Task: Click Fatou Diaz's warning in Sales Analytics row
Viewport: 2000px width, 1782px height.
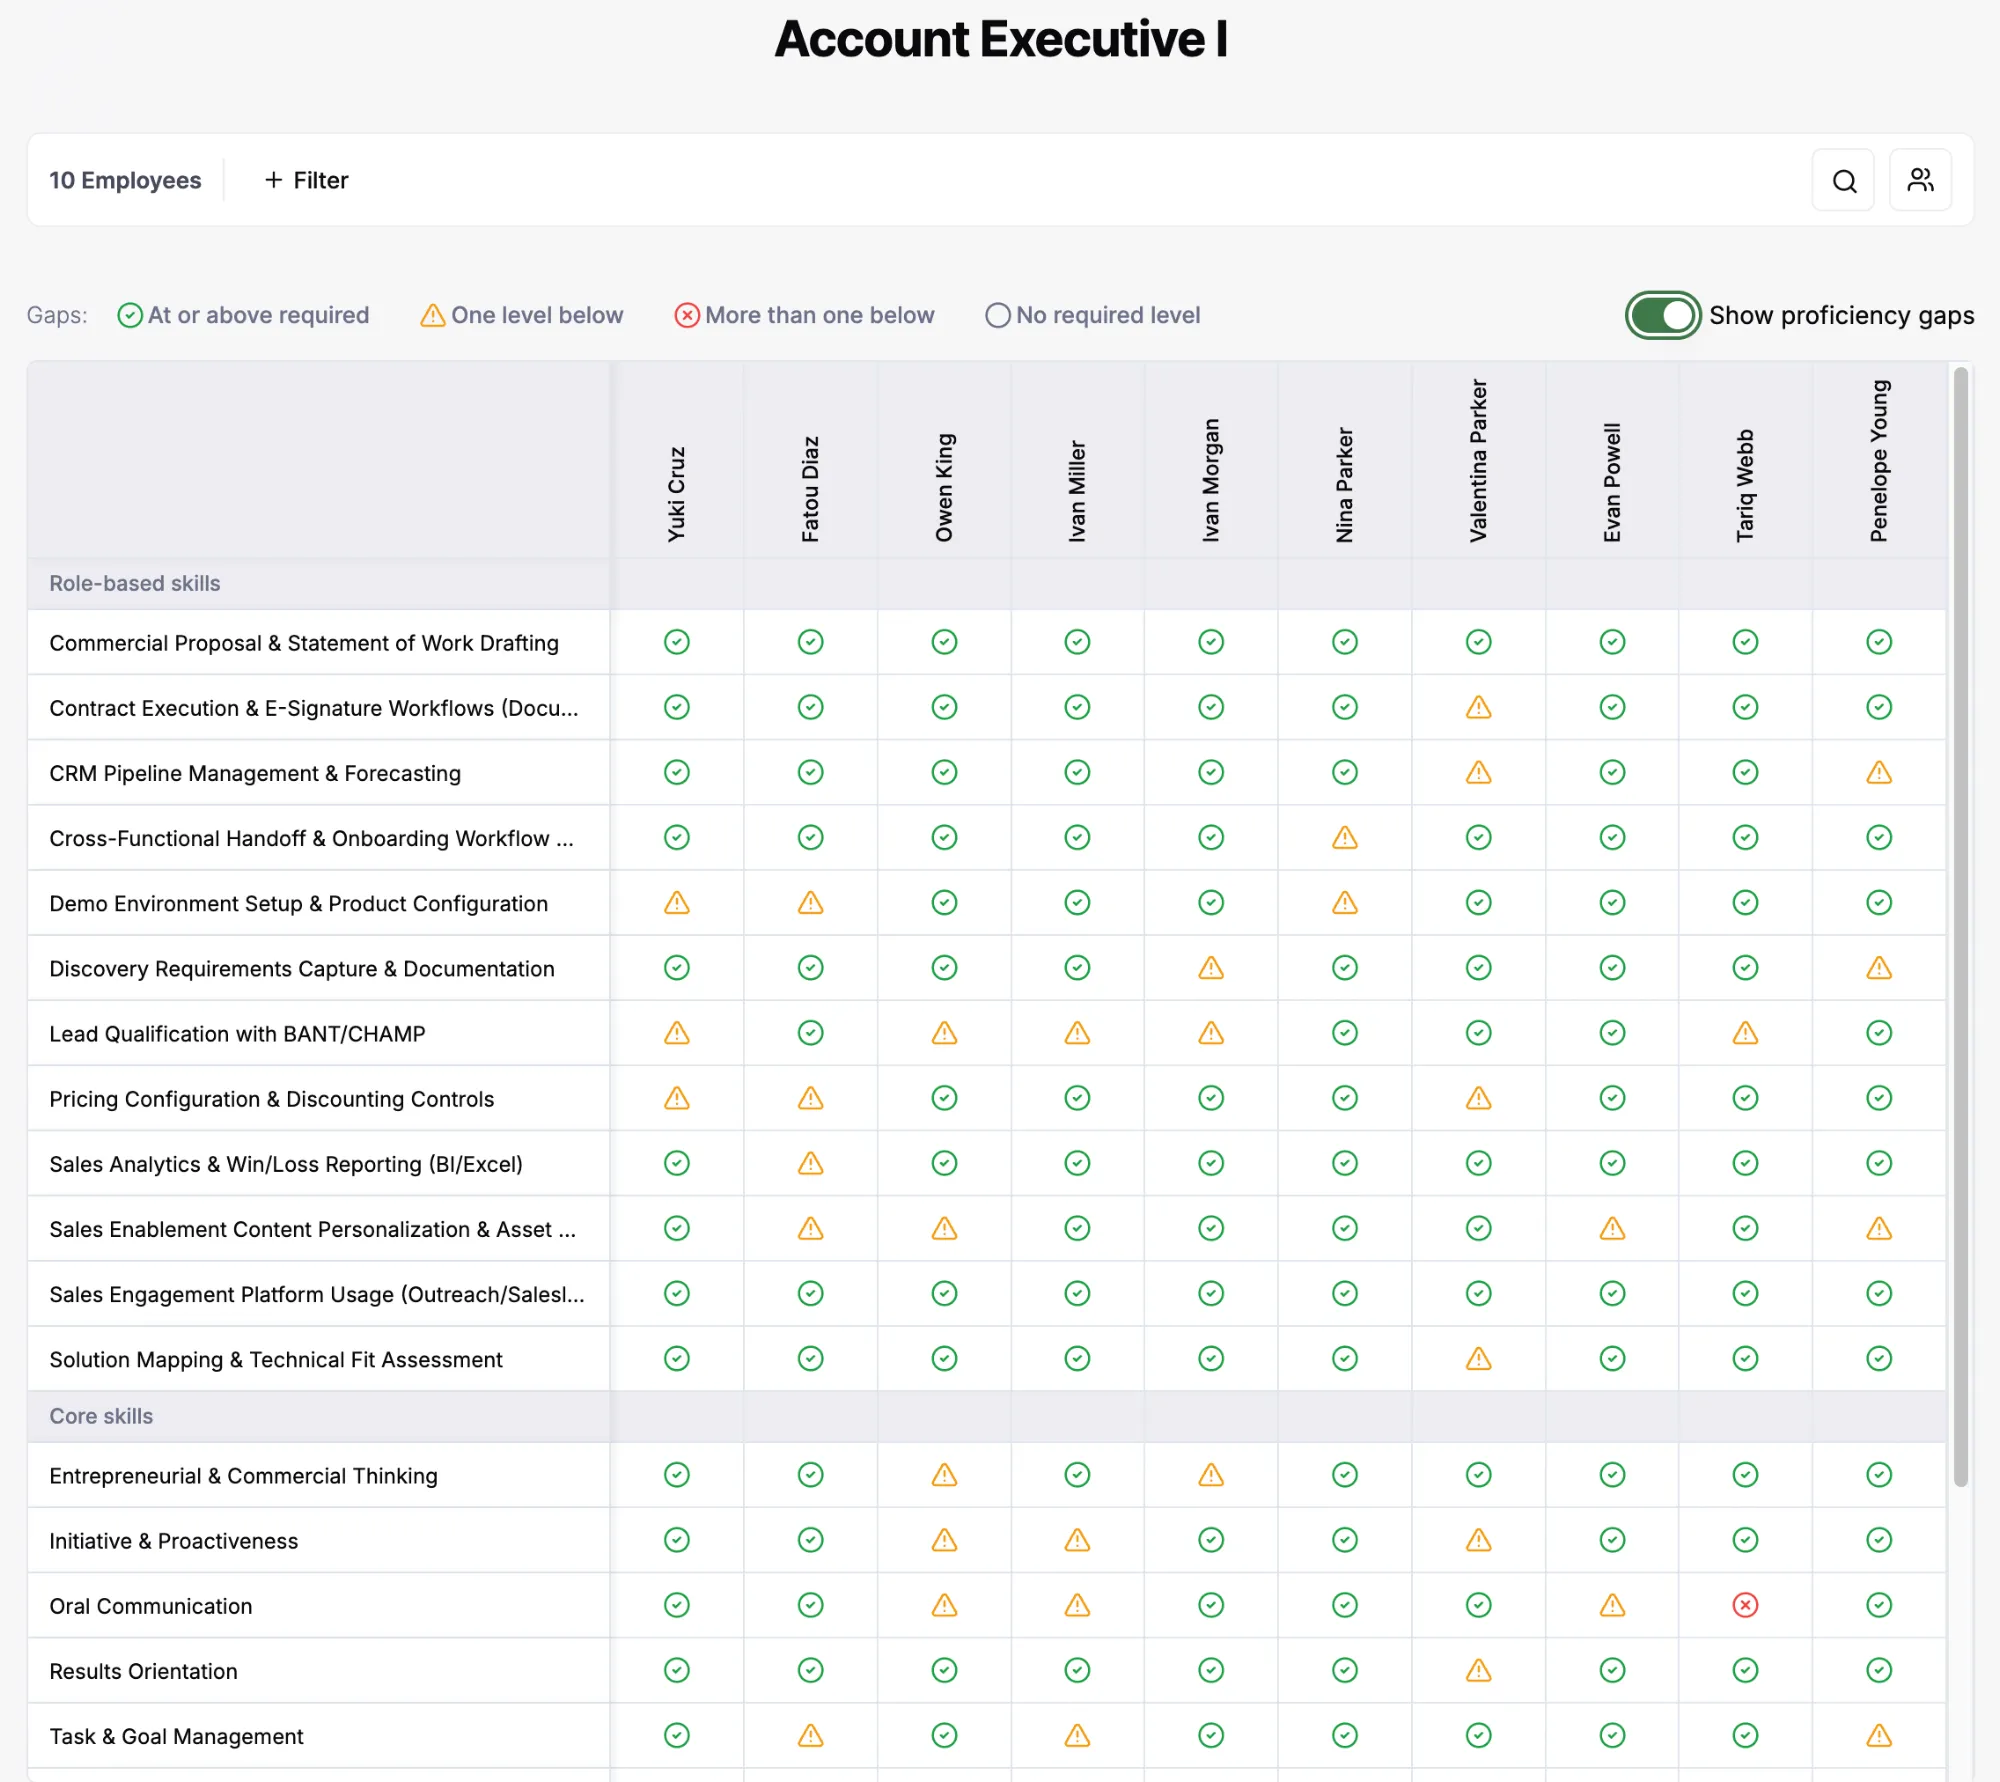Action: [811, 1164]
